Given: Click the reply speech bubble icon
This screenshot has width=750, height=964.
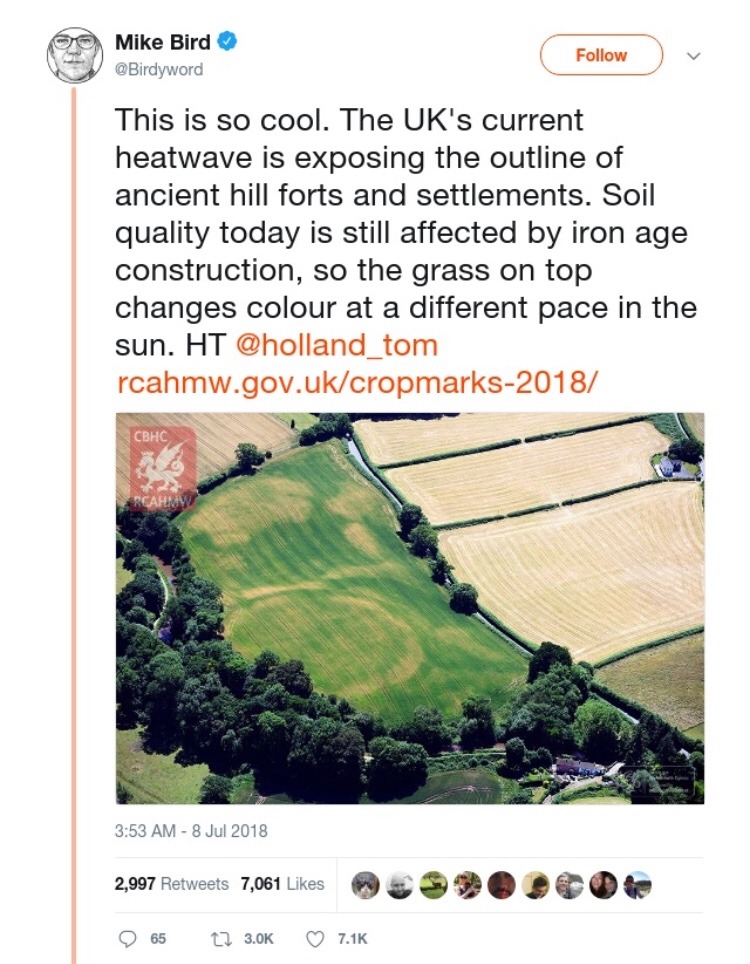Looking at the screenshot, I should [x=129, y=938].
